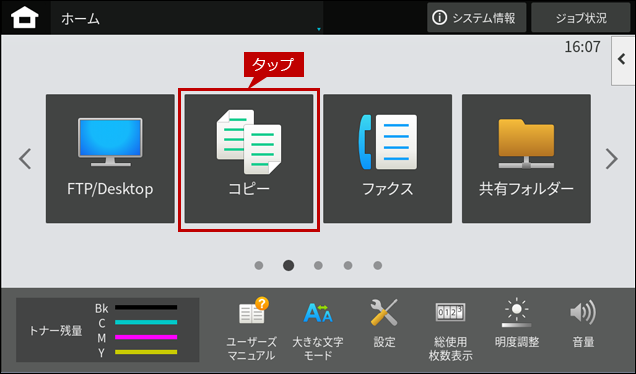Open the ユーザーズマニュアル user manual
636x374 pixels.
coord(251,329)
